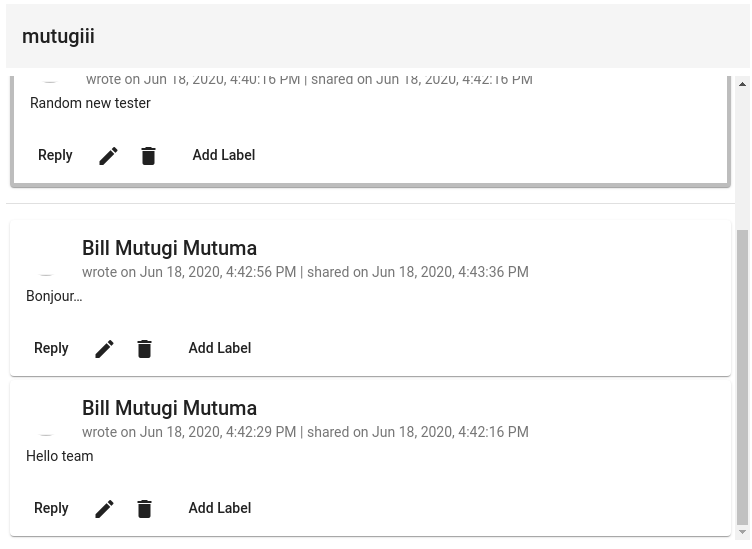Delete the 'Hello team' post
The width and height of the screenshot is (752, 549).
coord(144,509)
